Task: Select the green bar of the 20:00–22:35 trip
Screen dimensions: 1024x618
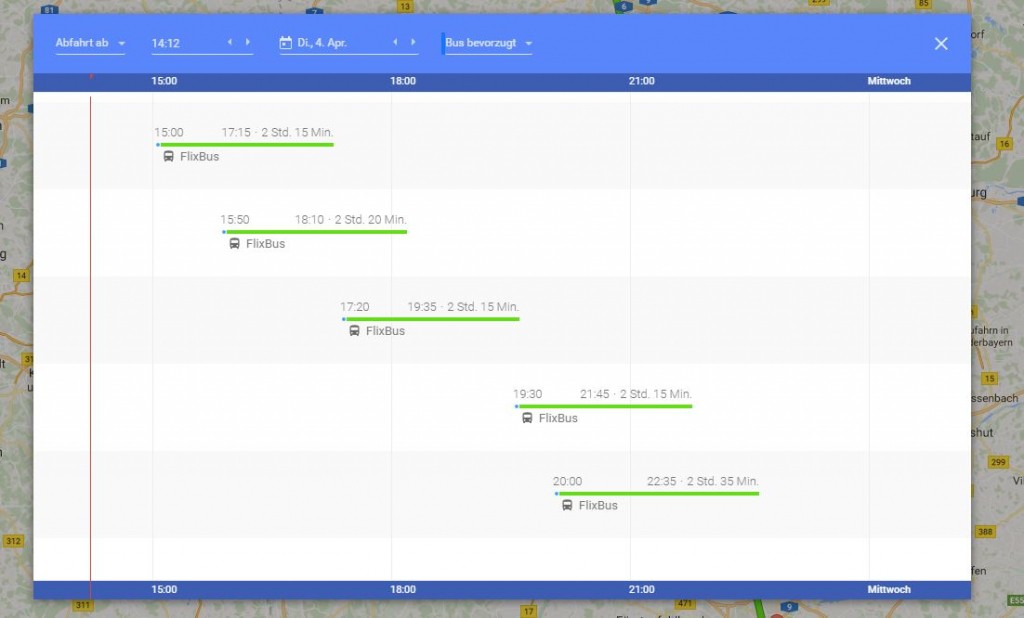Action: click(x=657, y=493)
